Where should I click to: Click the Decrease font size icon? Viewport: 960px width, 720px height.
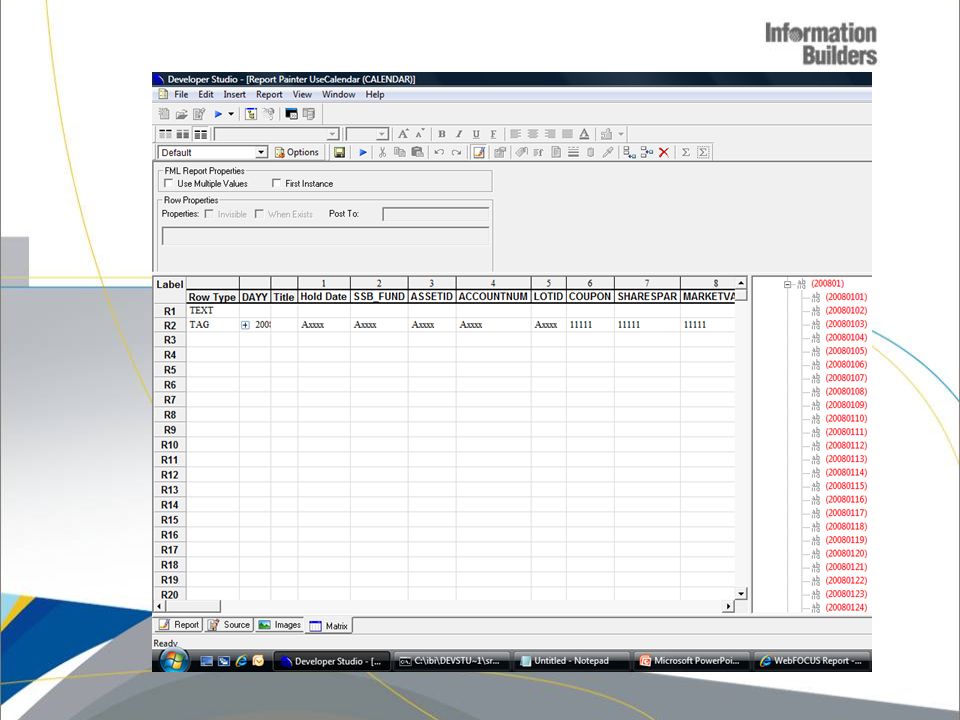tap(420, 134)
